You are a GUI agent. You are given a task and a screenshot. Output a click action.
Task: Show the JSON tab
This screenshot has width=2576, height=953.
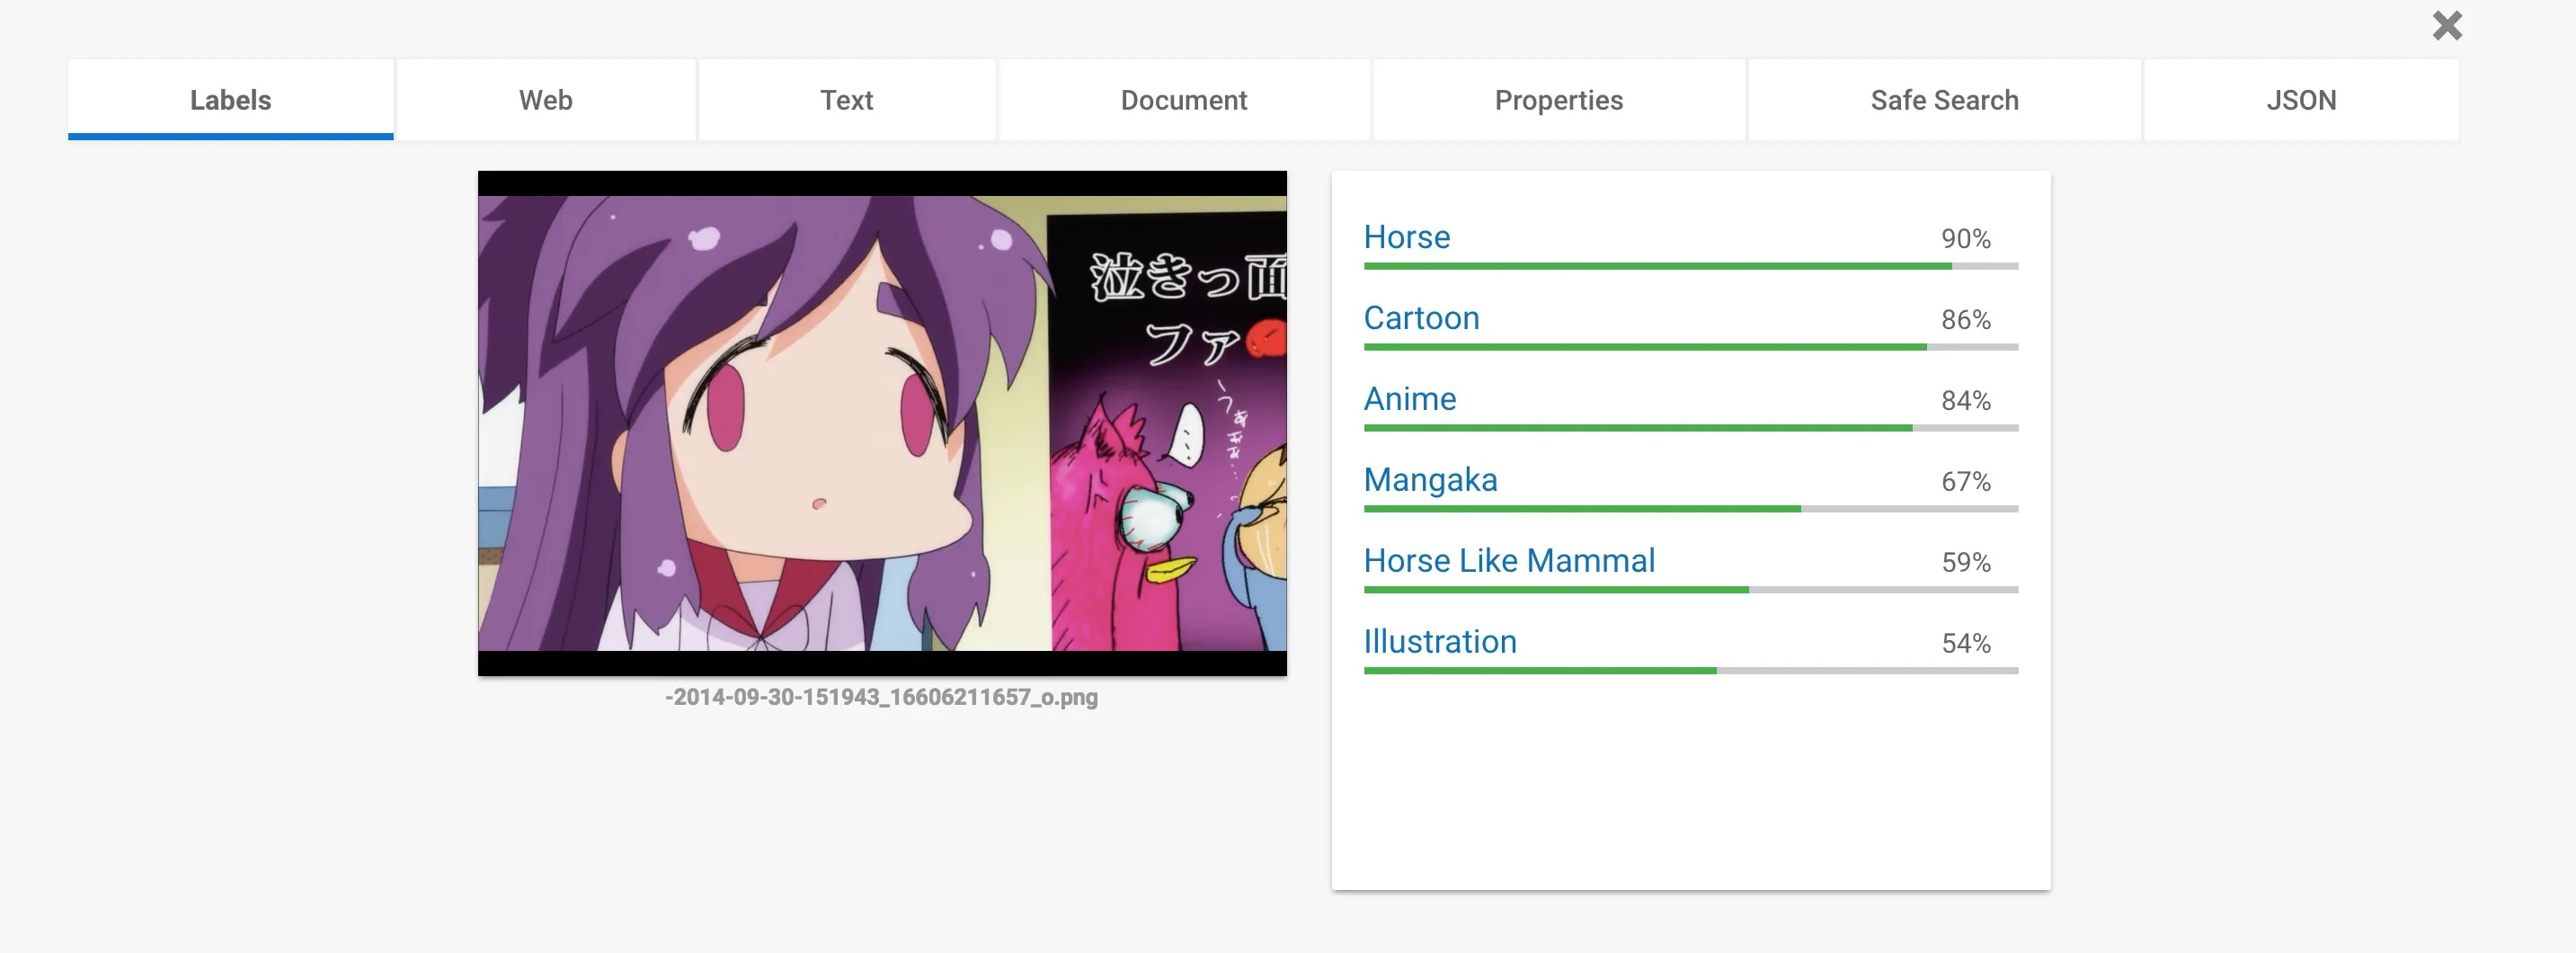click(2301, 100)
